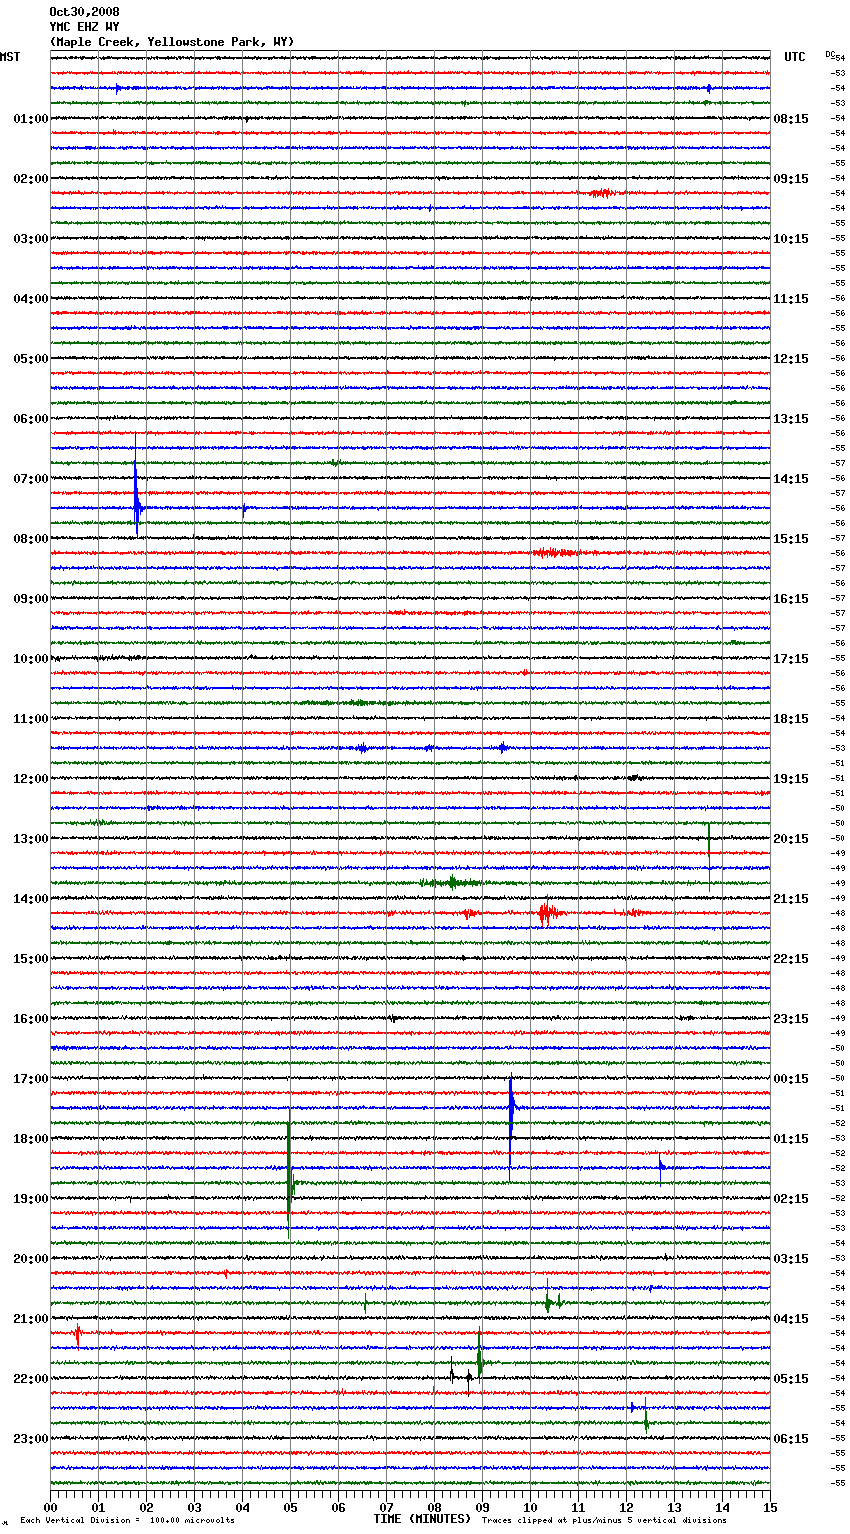Screen dimensions: 850x1534
Task: Click the small red spike on 21:15 trace
Action: click(x=78, y=1334)
